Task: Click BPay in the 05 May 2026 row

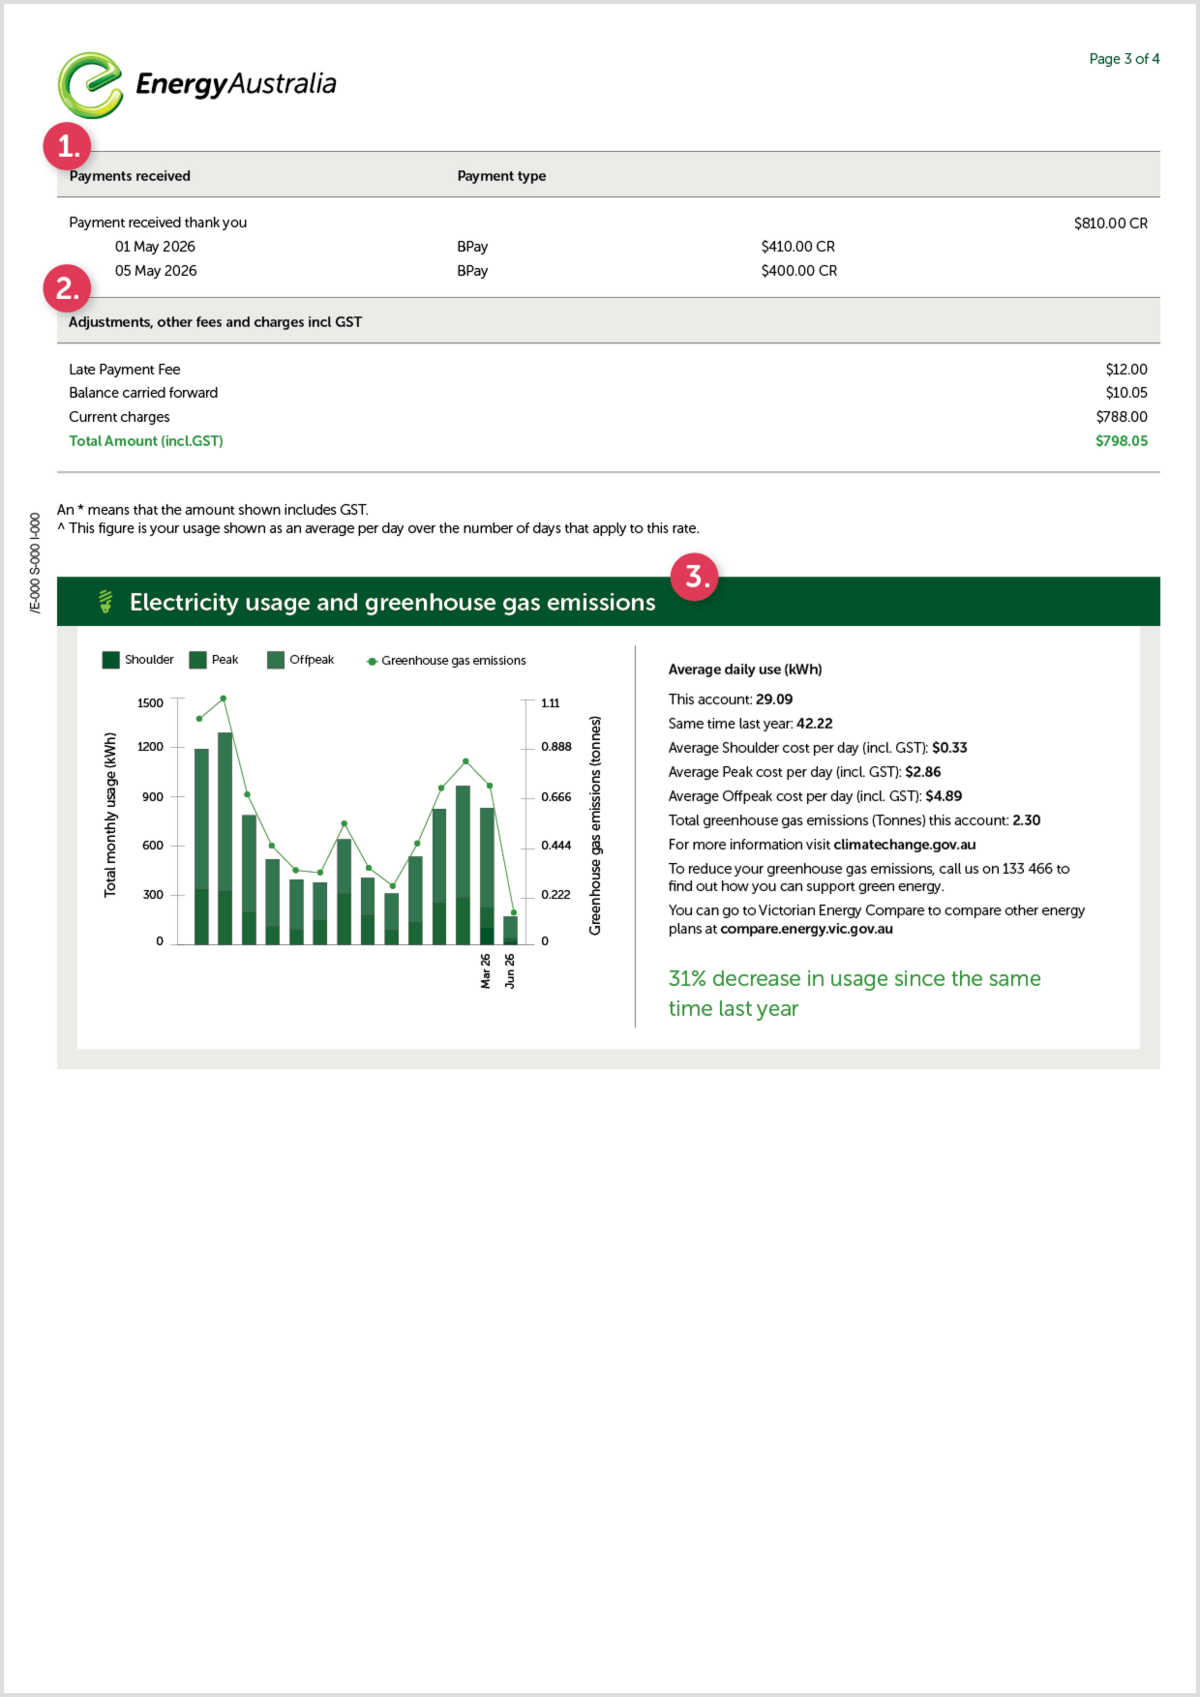Action: (472, 271)
